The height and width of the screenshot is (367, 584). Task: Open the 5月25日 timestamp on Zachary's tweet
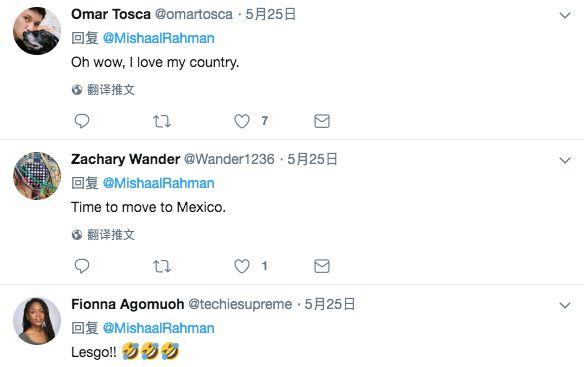tap(312, 159)
